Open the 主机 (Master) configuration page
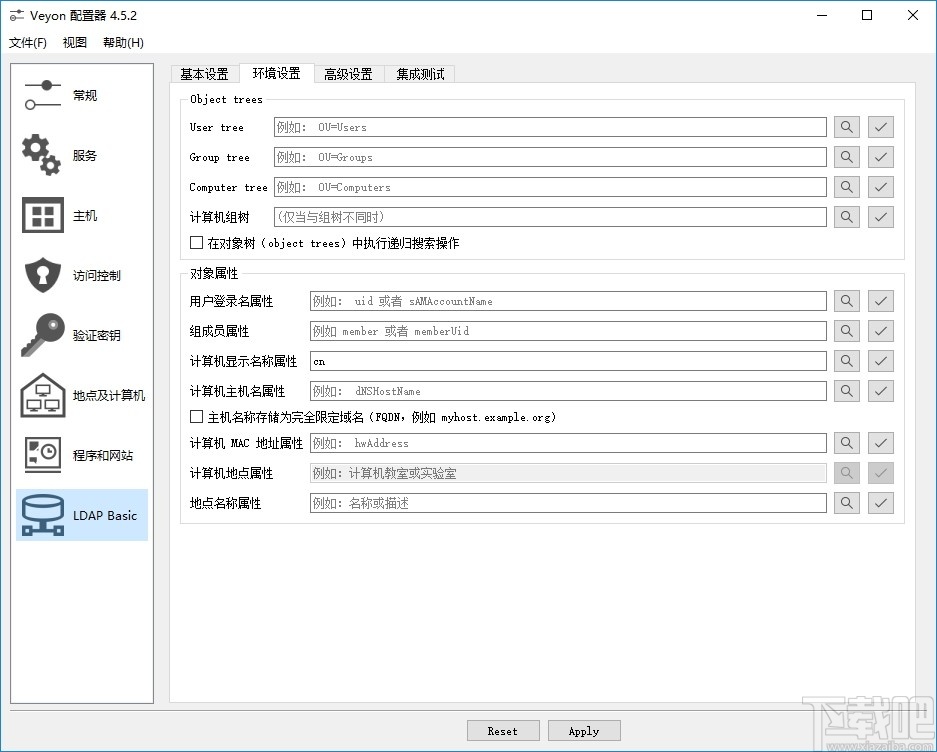Image resolution: width=937 pixels, height=752 pixels. (x=80, y=215)
